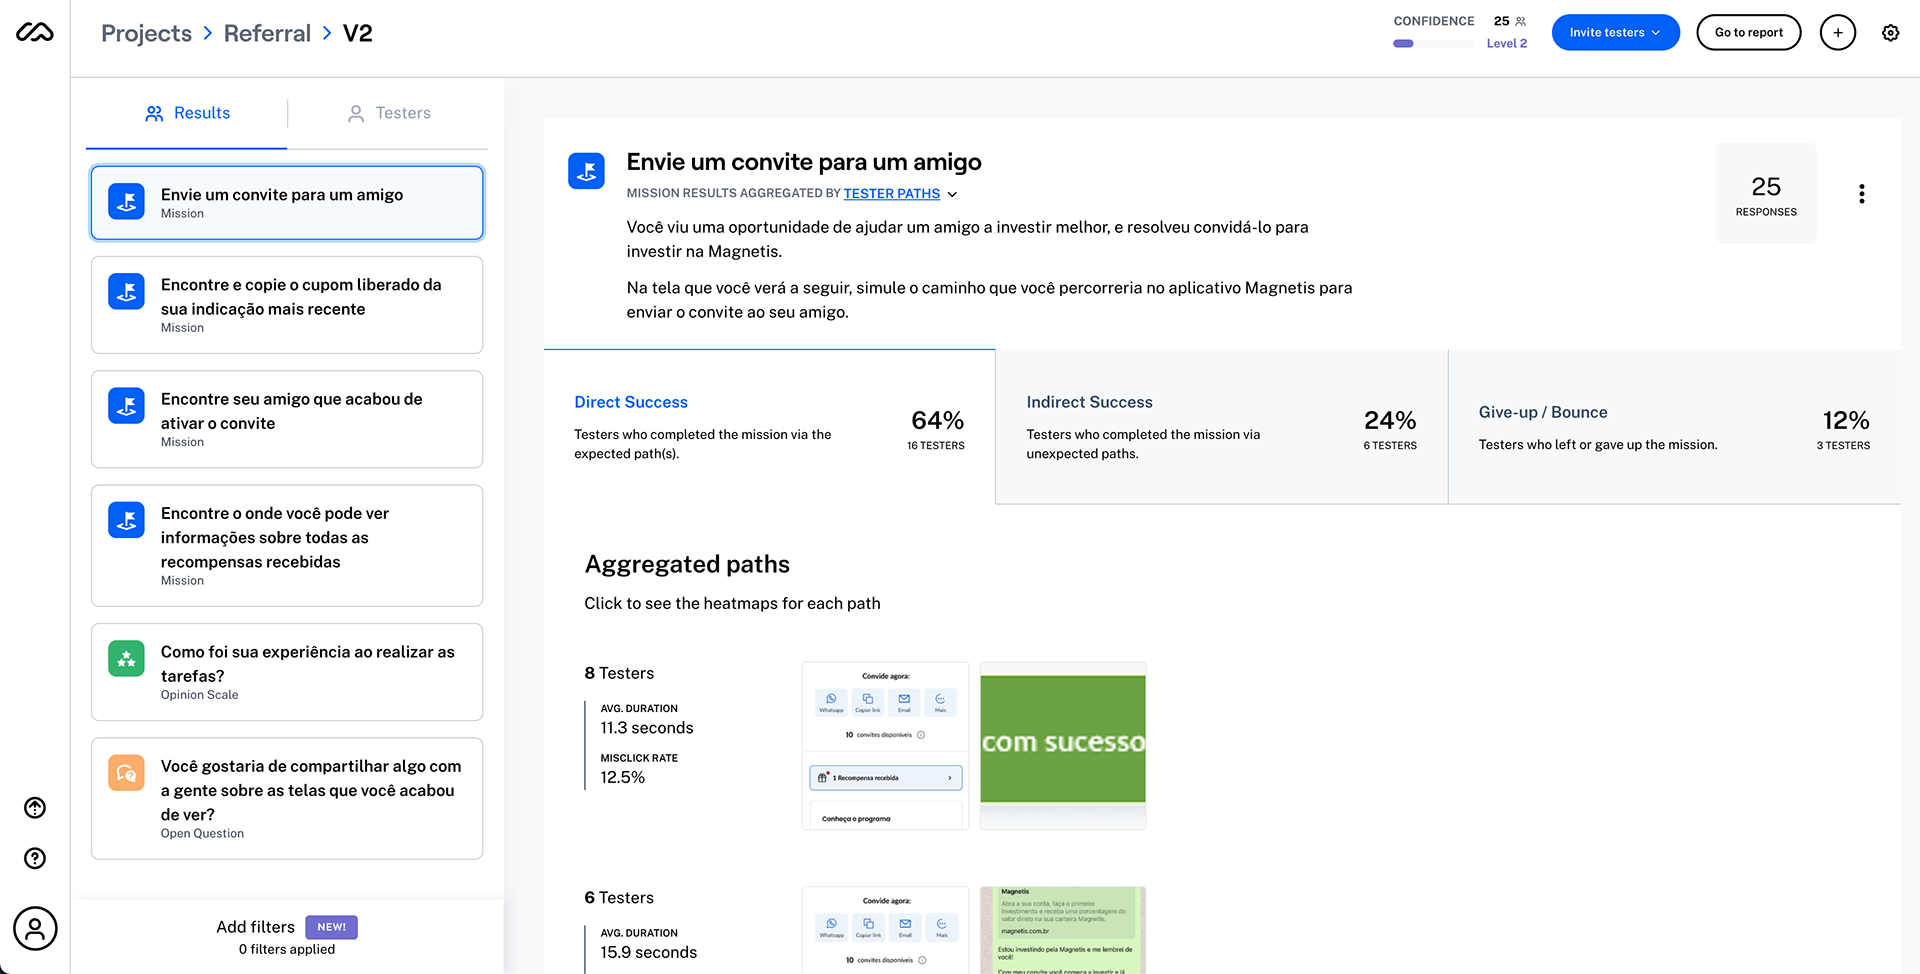
Task: Click the plus circle button
Action: coord(1838,33)
